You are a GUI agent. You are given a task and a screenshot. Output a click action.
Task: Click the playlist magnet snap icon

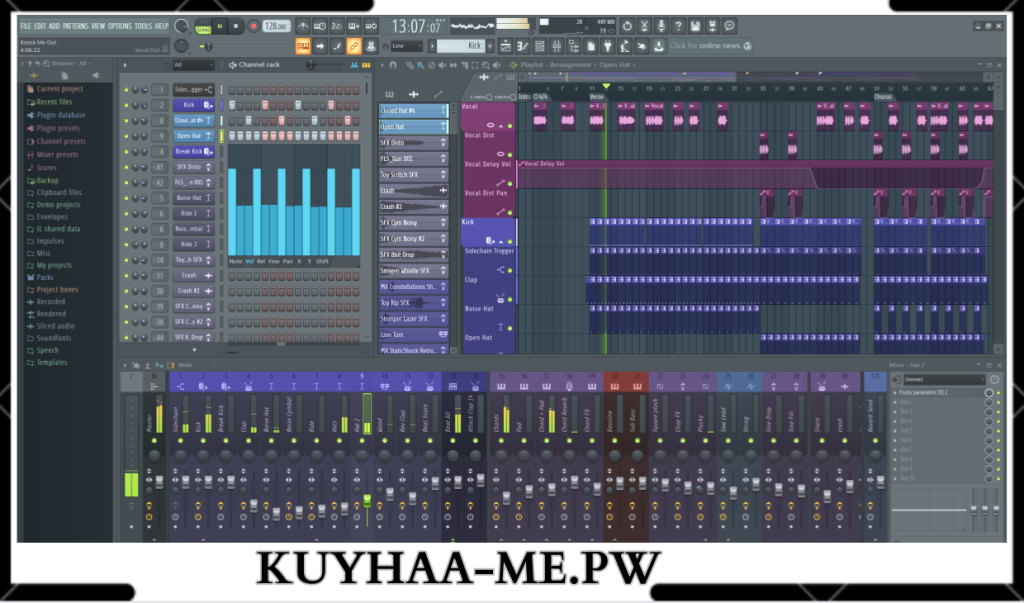[x=392, y=65]
